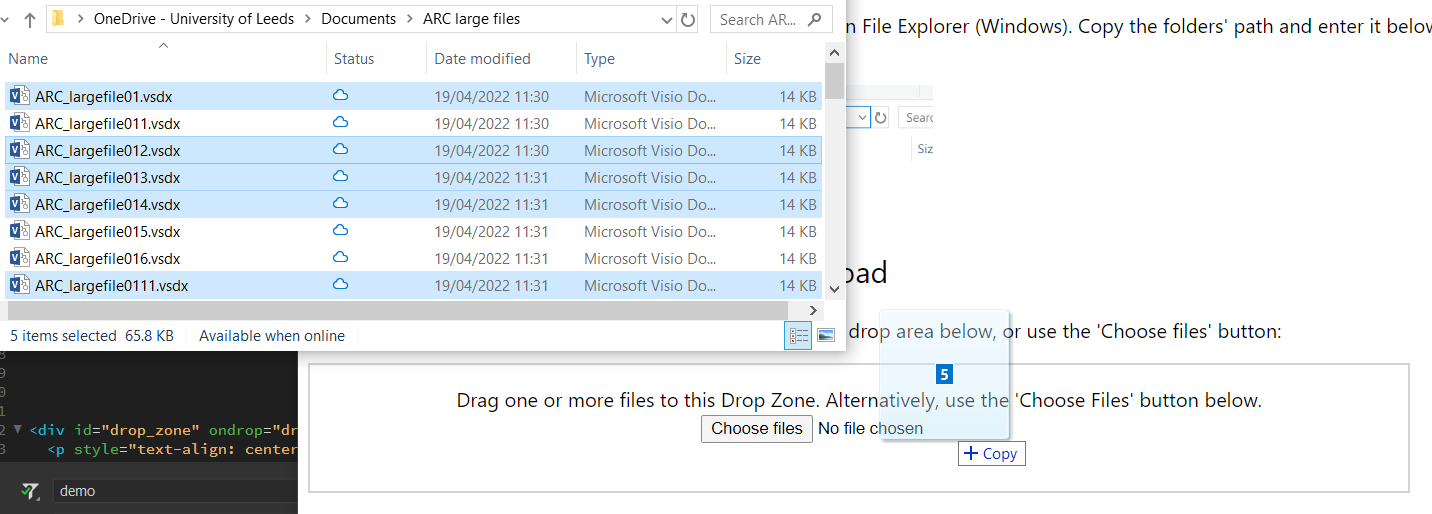The width and height of the screenshot is (1432, 514).
Task: Switch to large thumbnails view icon
Action: (826, 336)
